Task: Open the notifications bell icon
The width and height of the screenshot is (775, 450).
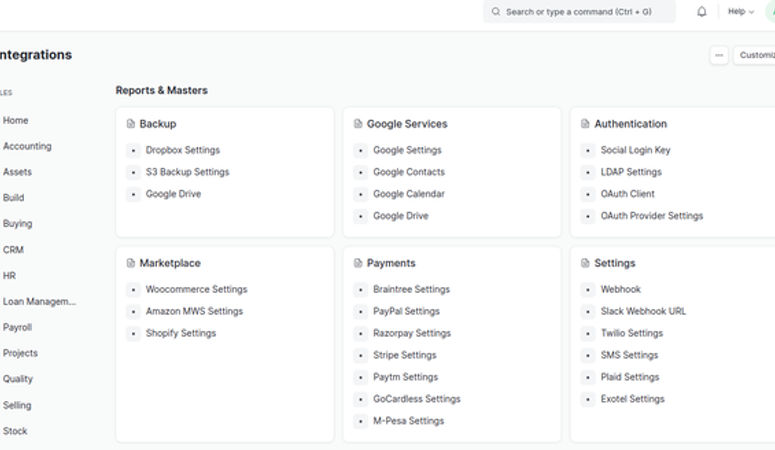Action: coord(702,12)
